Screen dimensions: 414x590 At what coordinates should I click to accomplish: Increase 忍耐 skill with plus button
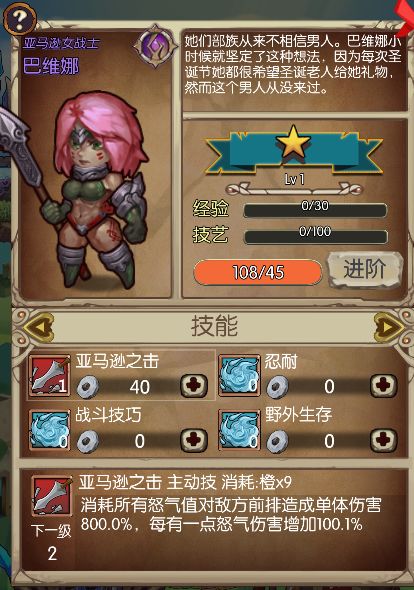coord(384,386)
